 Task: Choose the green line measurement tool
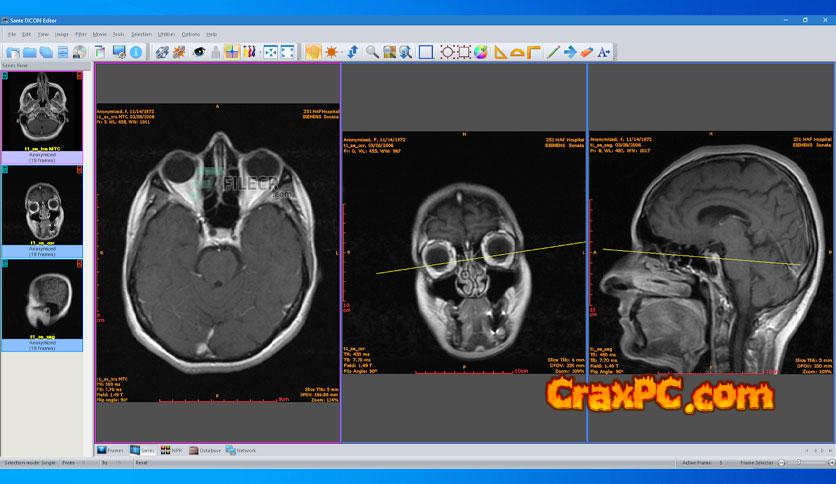tap(553, 51)
